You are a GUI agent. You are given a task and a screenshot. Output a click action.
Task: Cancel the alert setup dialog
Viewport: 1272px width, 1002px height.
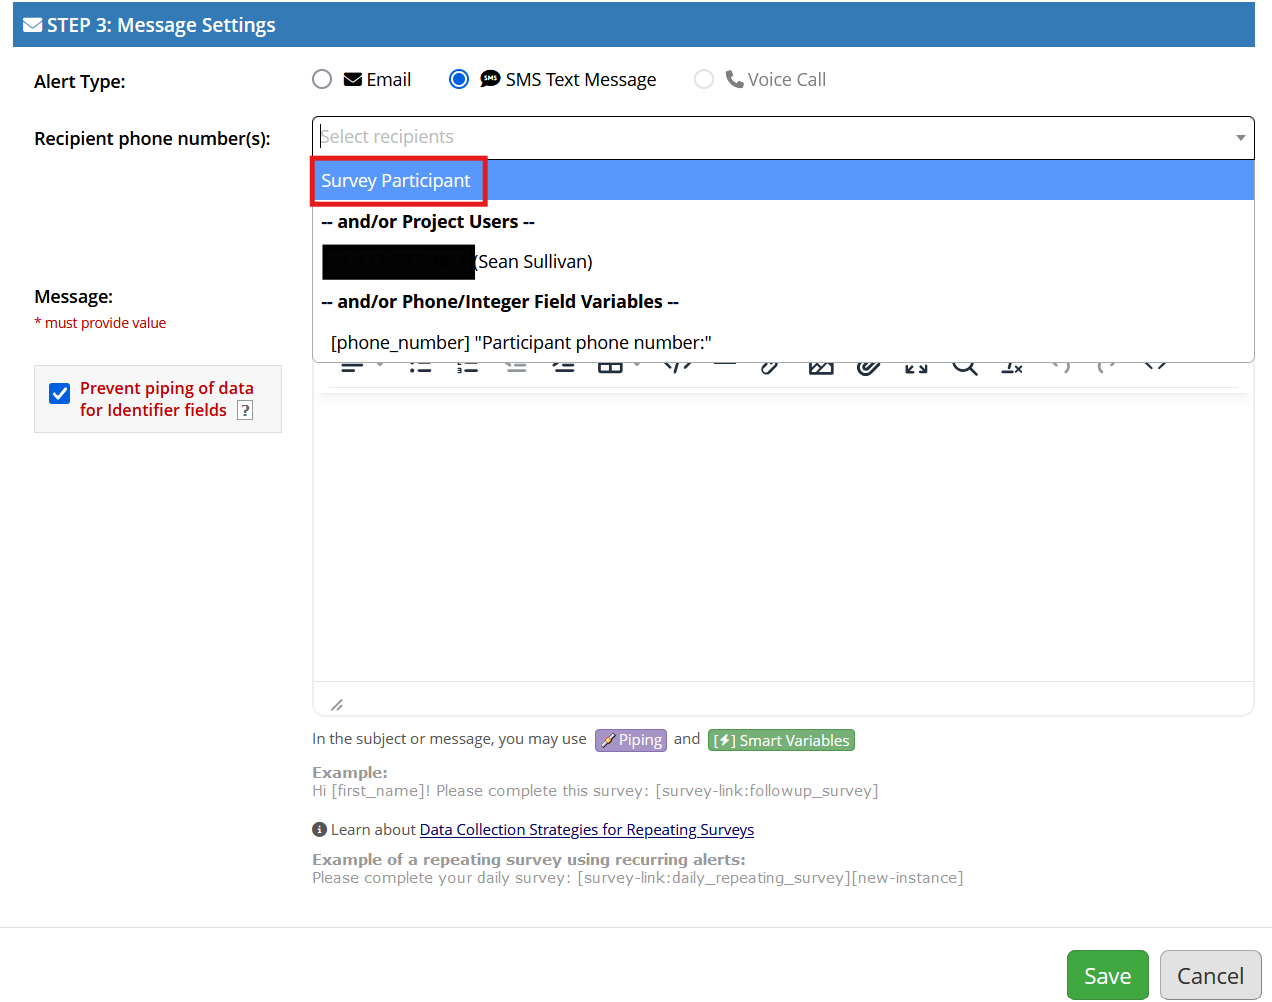coord(1211,975)
